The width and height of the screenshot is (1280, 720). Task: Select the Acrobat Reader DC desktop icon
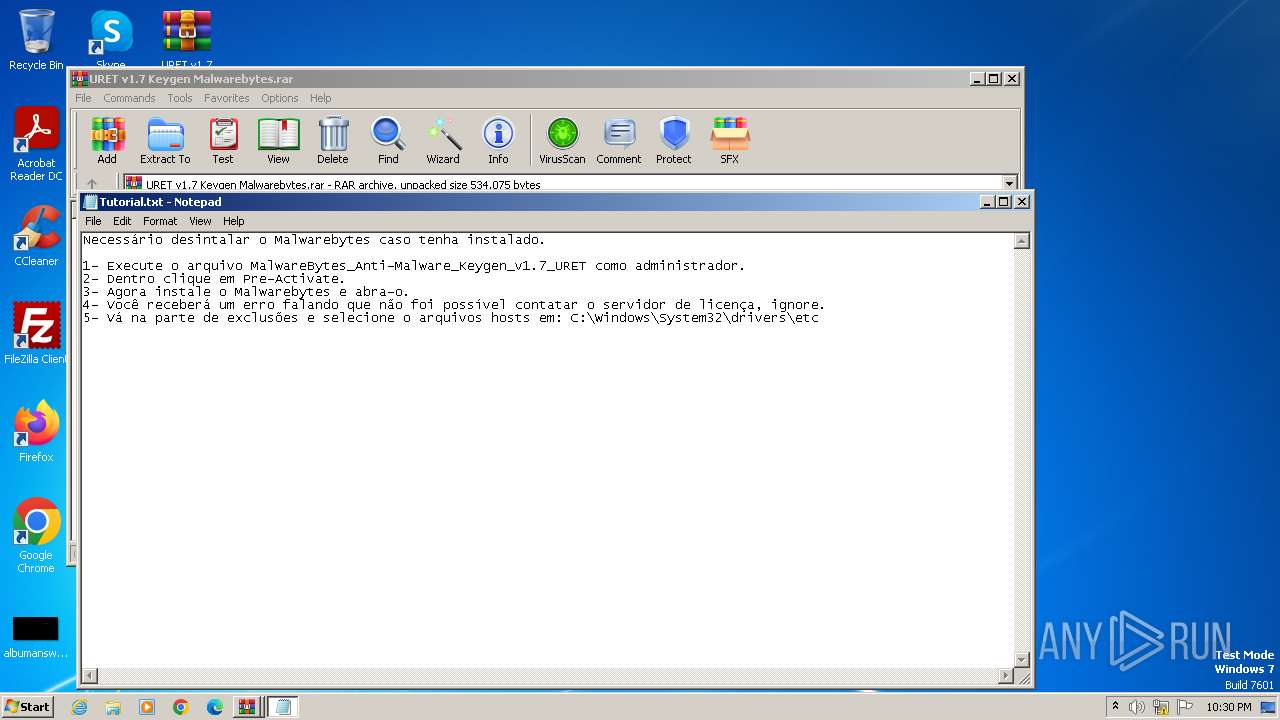tap(36, 145)
